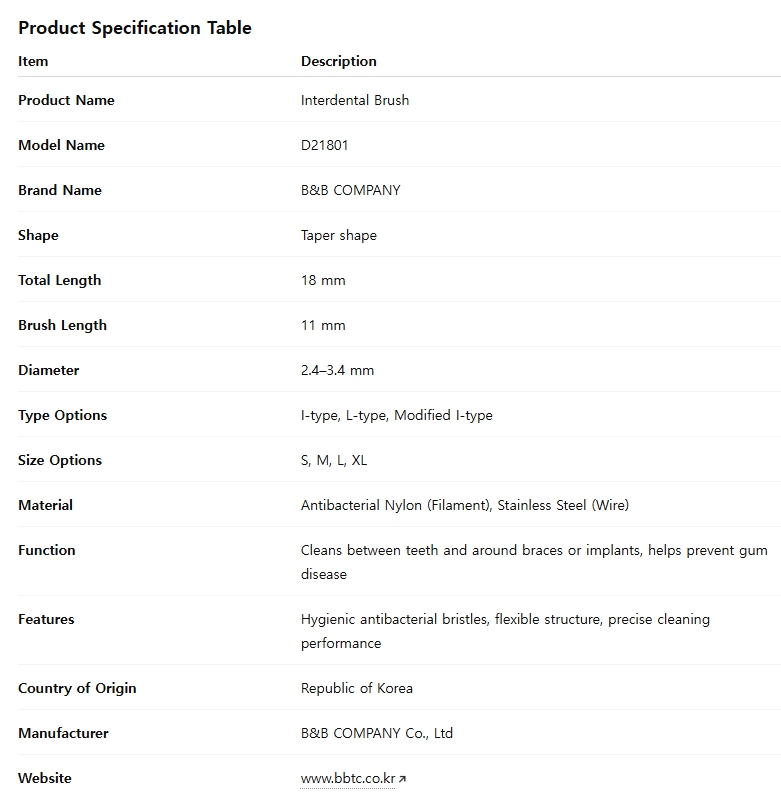Click the Product Specification Table heading
The height and width of the screenshot is (792, 781).
pos(135,28)
